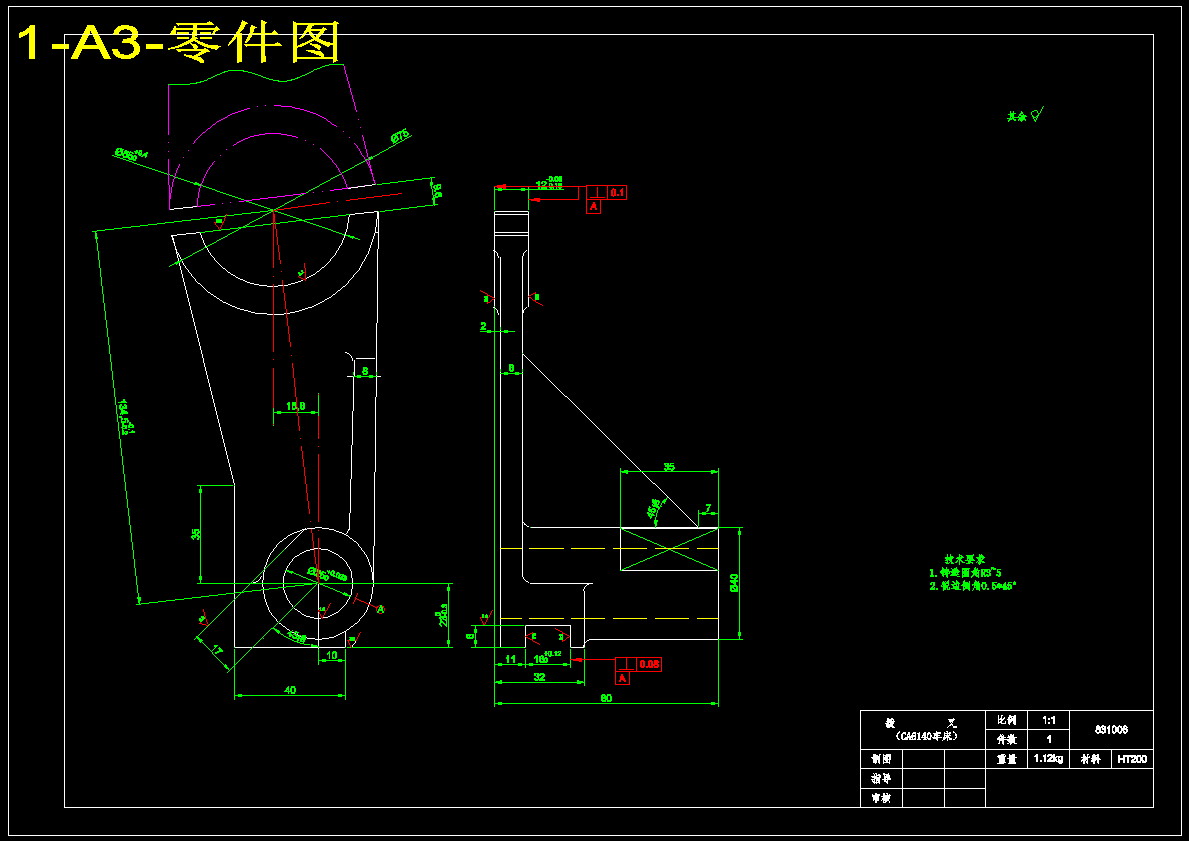Viewport: 1189px width, 841px height.
Task: Select the perpendicularity tolerance frame "0.1"
Action: coord(606,193)
